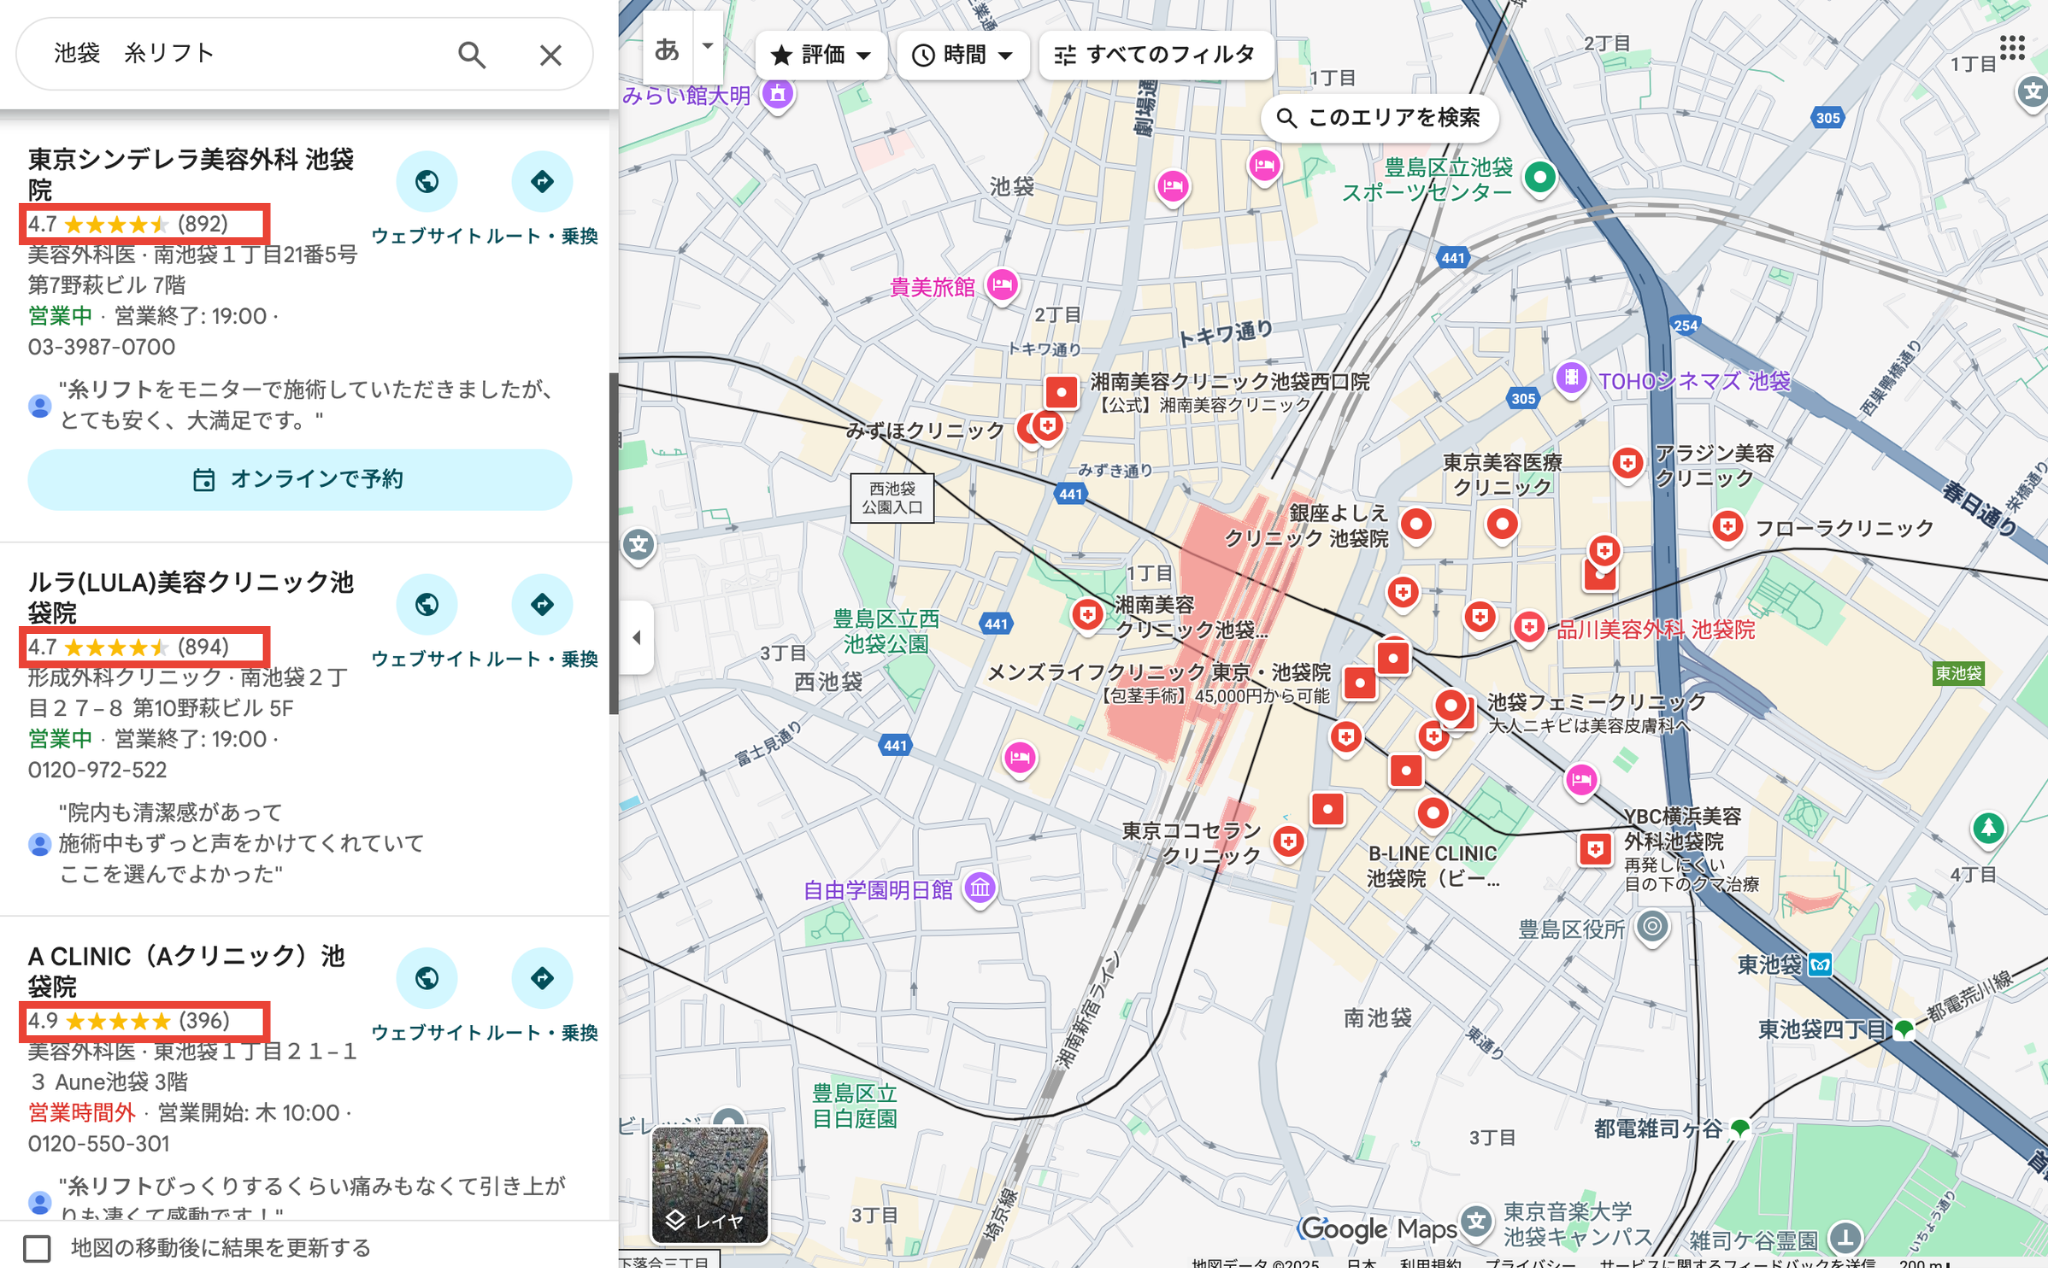Click the このエリアを検索 button
This screenshot has height=1268, width=2048.
[1380, 118]
